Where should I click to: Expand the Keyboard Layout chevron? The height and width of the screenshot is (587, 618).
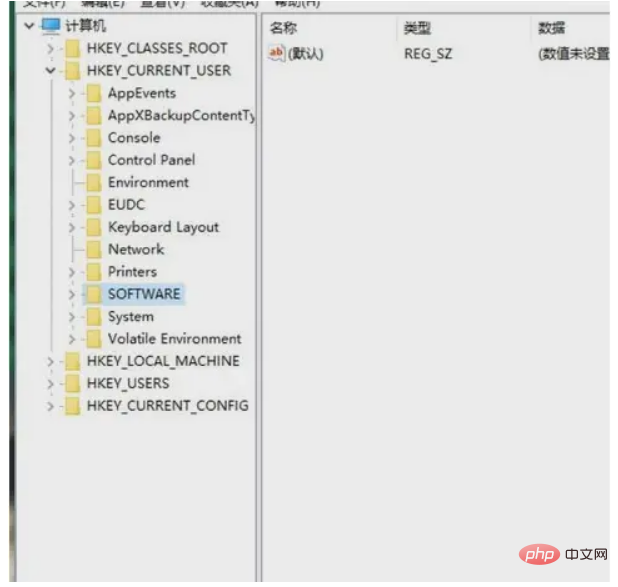click(x=72, y=227)
